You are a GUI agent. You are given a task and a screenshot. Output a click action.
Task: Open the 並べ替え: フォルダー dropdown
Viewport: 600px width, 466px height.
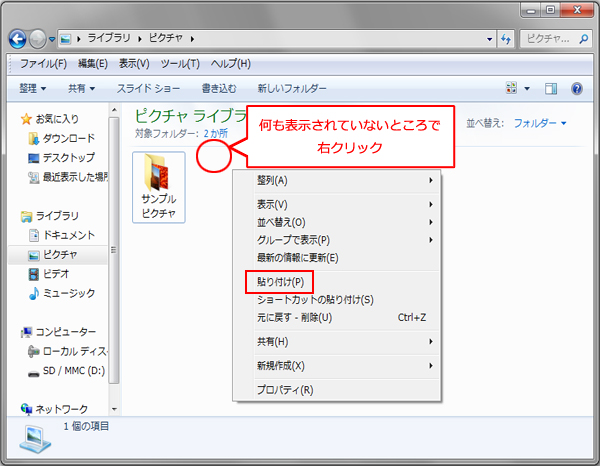(x=540, y=123)
